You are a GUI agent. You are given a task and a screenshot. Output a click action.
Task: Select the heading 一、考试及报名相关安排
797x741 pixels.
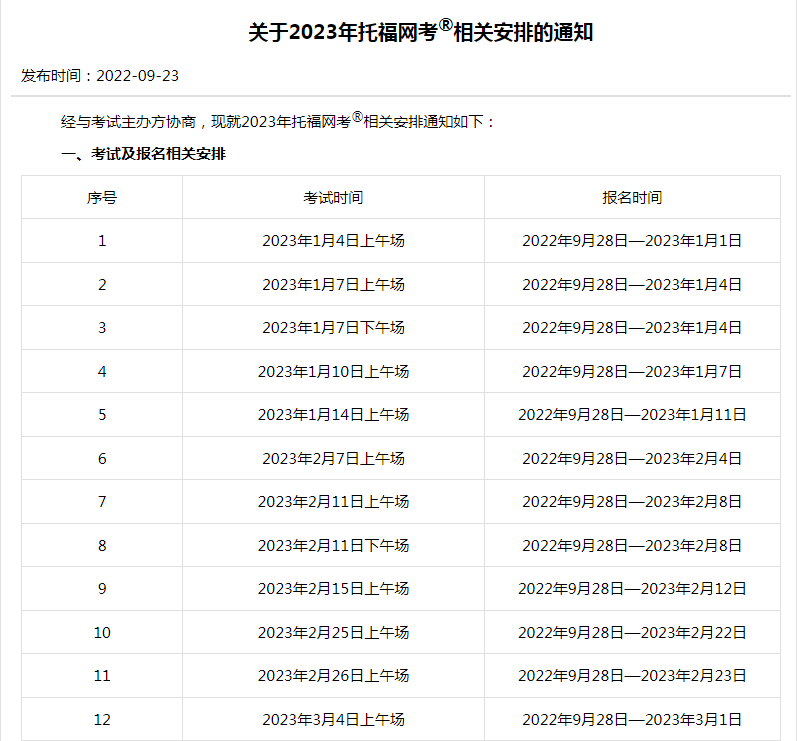(143, 153)
